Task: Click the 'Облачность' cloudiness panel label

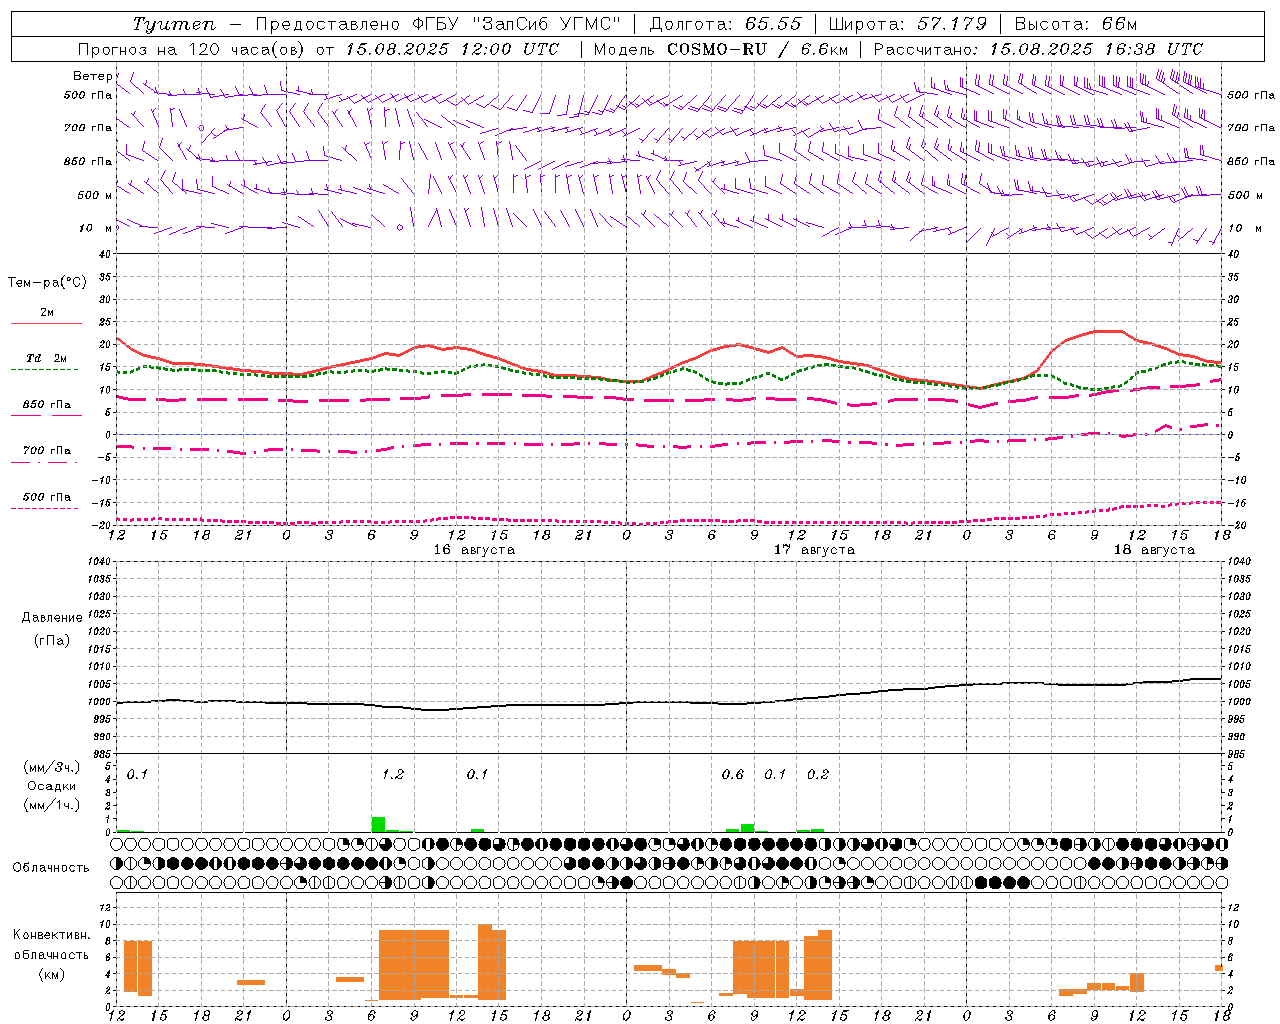Action: point(51,868)
